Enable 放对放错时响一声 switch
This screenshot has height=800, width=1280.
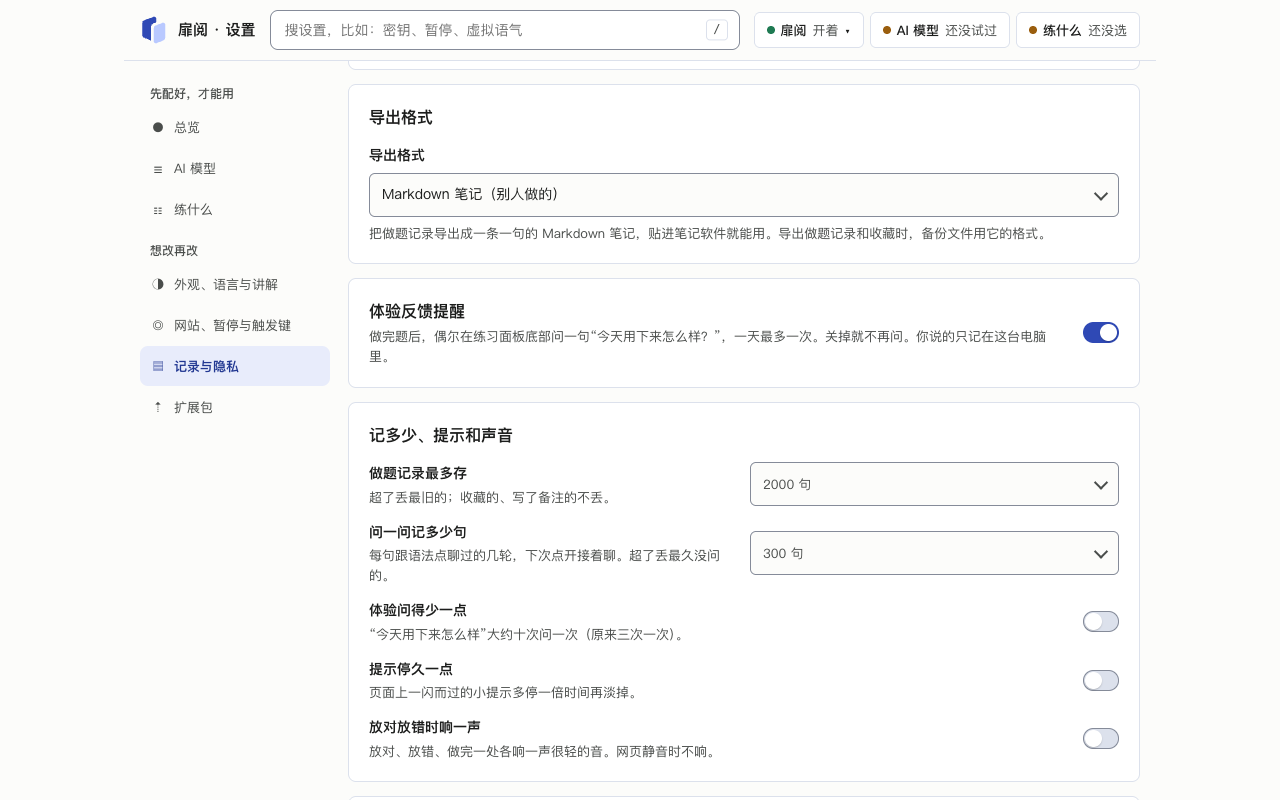[1101, 739]
